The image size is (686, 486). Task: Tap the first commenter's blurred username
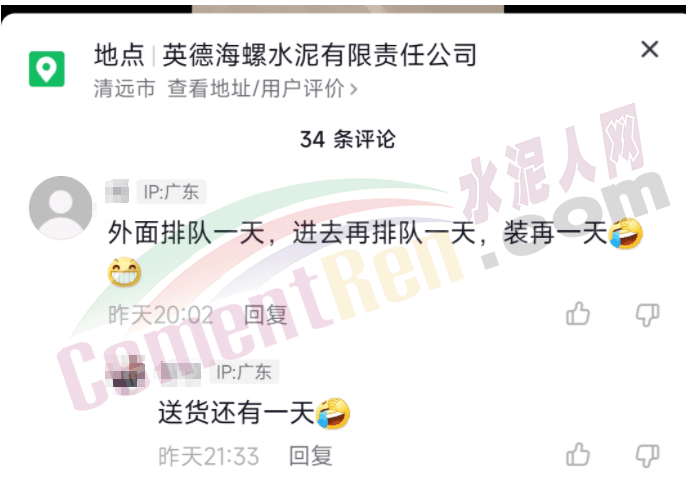pos(117,191)
